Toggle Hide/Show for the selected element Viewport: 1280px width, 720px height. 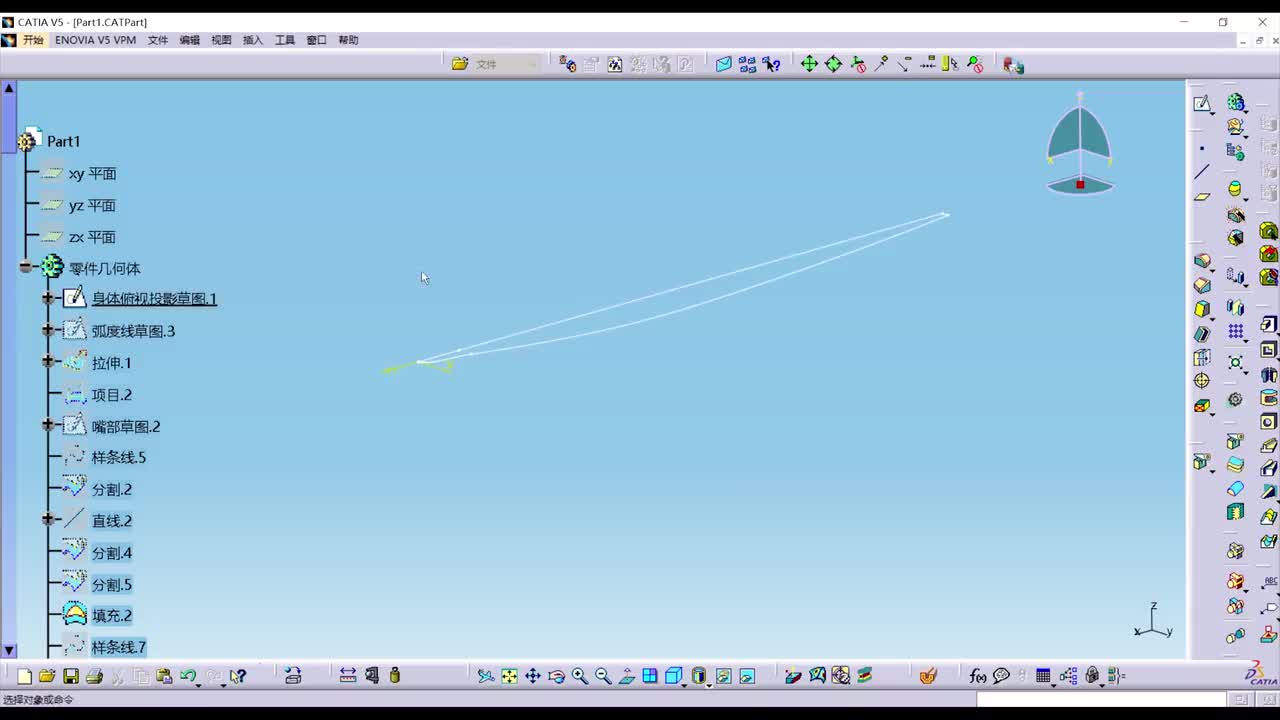723,676
